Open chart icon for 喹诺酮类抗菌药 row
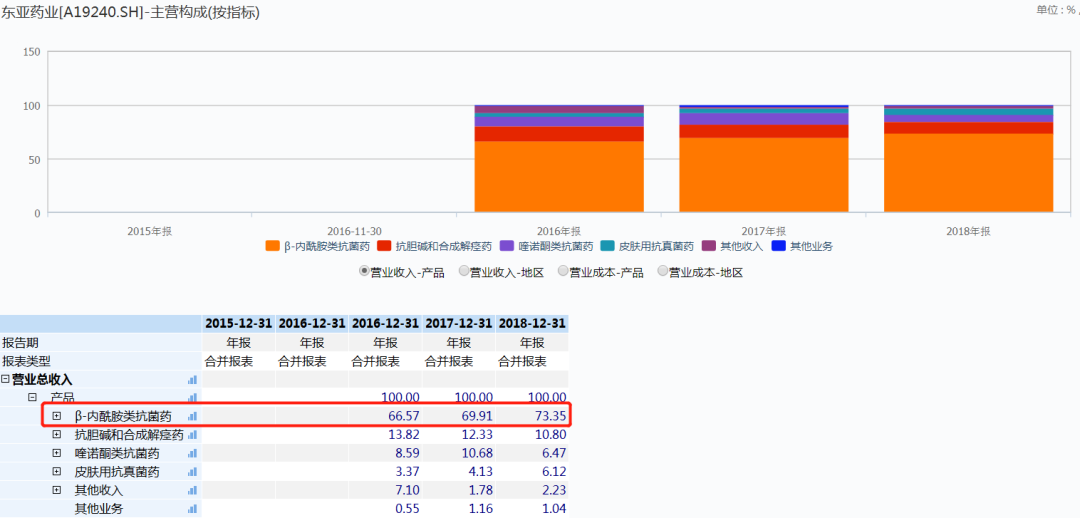 [192, 453]
